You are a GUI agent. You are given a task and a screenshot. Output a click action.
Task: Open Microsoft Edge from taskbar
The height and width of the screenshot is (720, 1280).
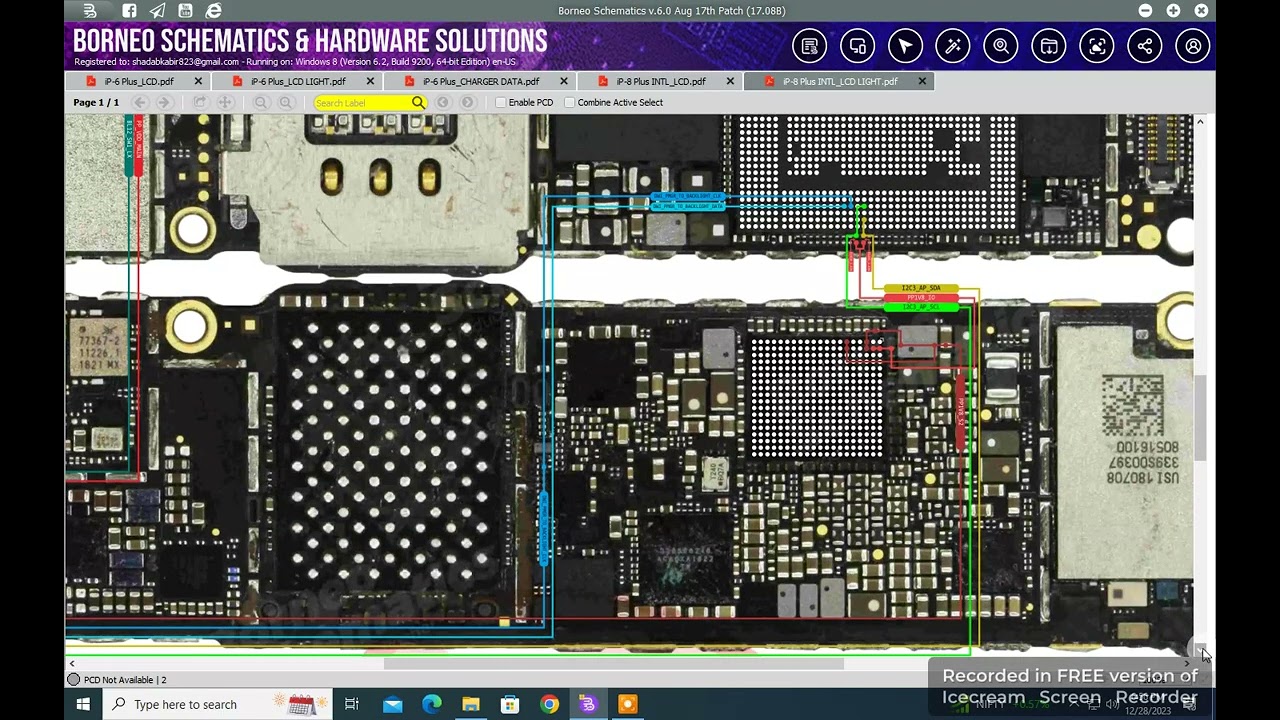[x=432, y=705]
